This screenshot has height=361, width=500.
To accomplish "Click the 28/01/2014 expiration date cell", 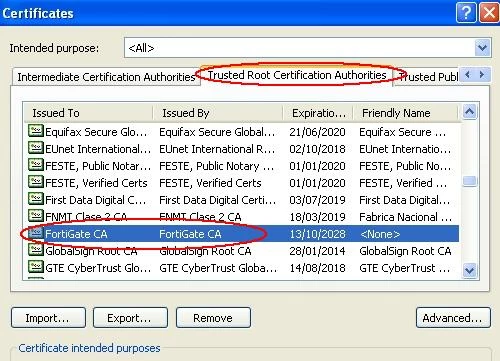I will 317,251.
